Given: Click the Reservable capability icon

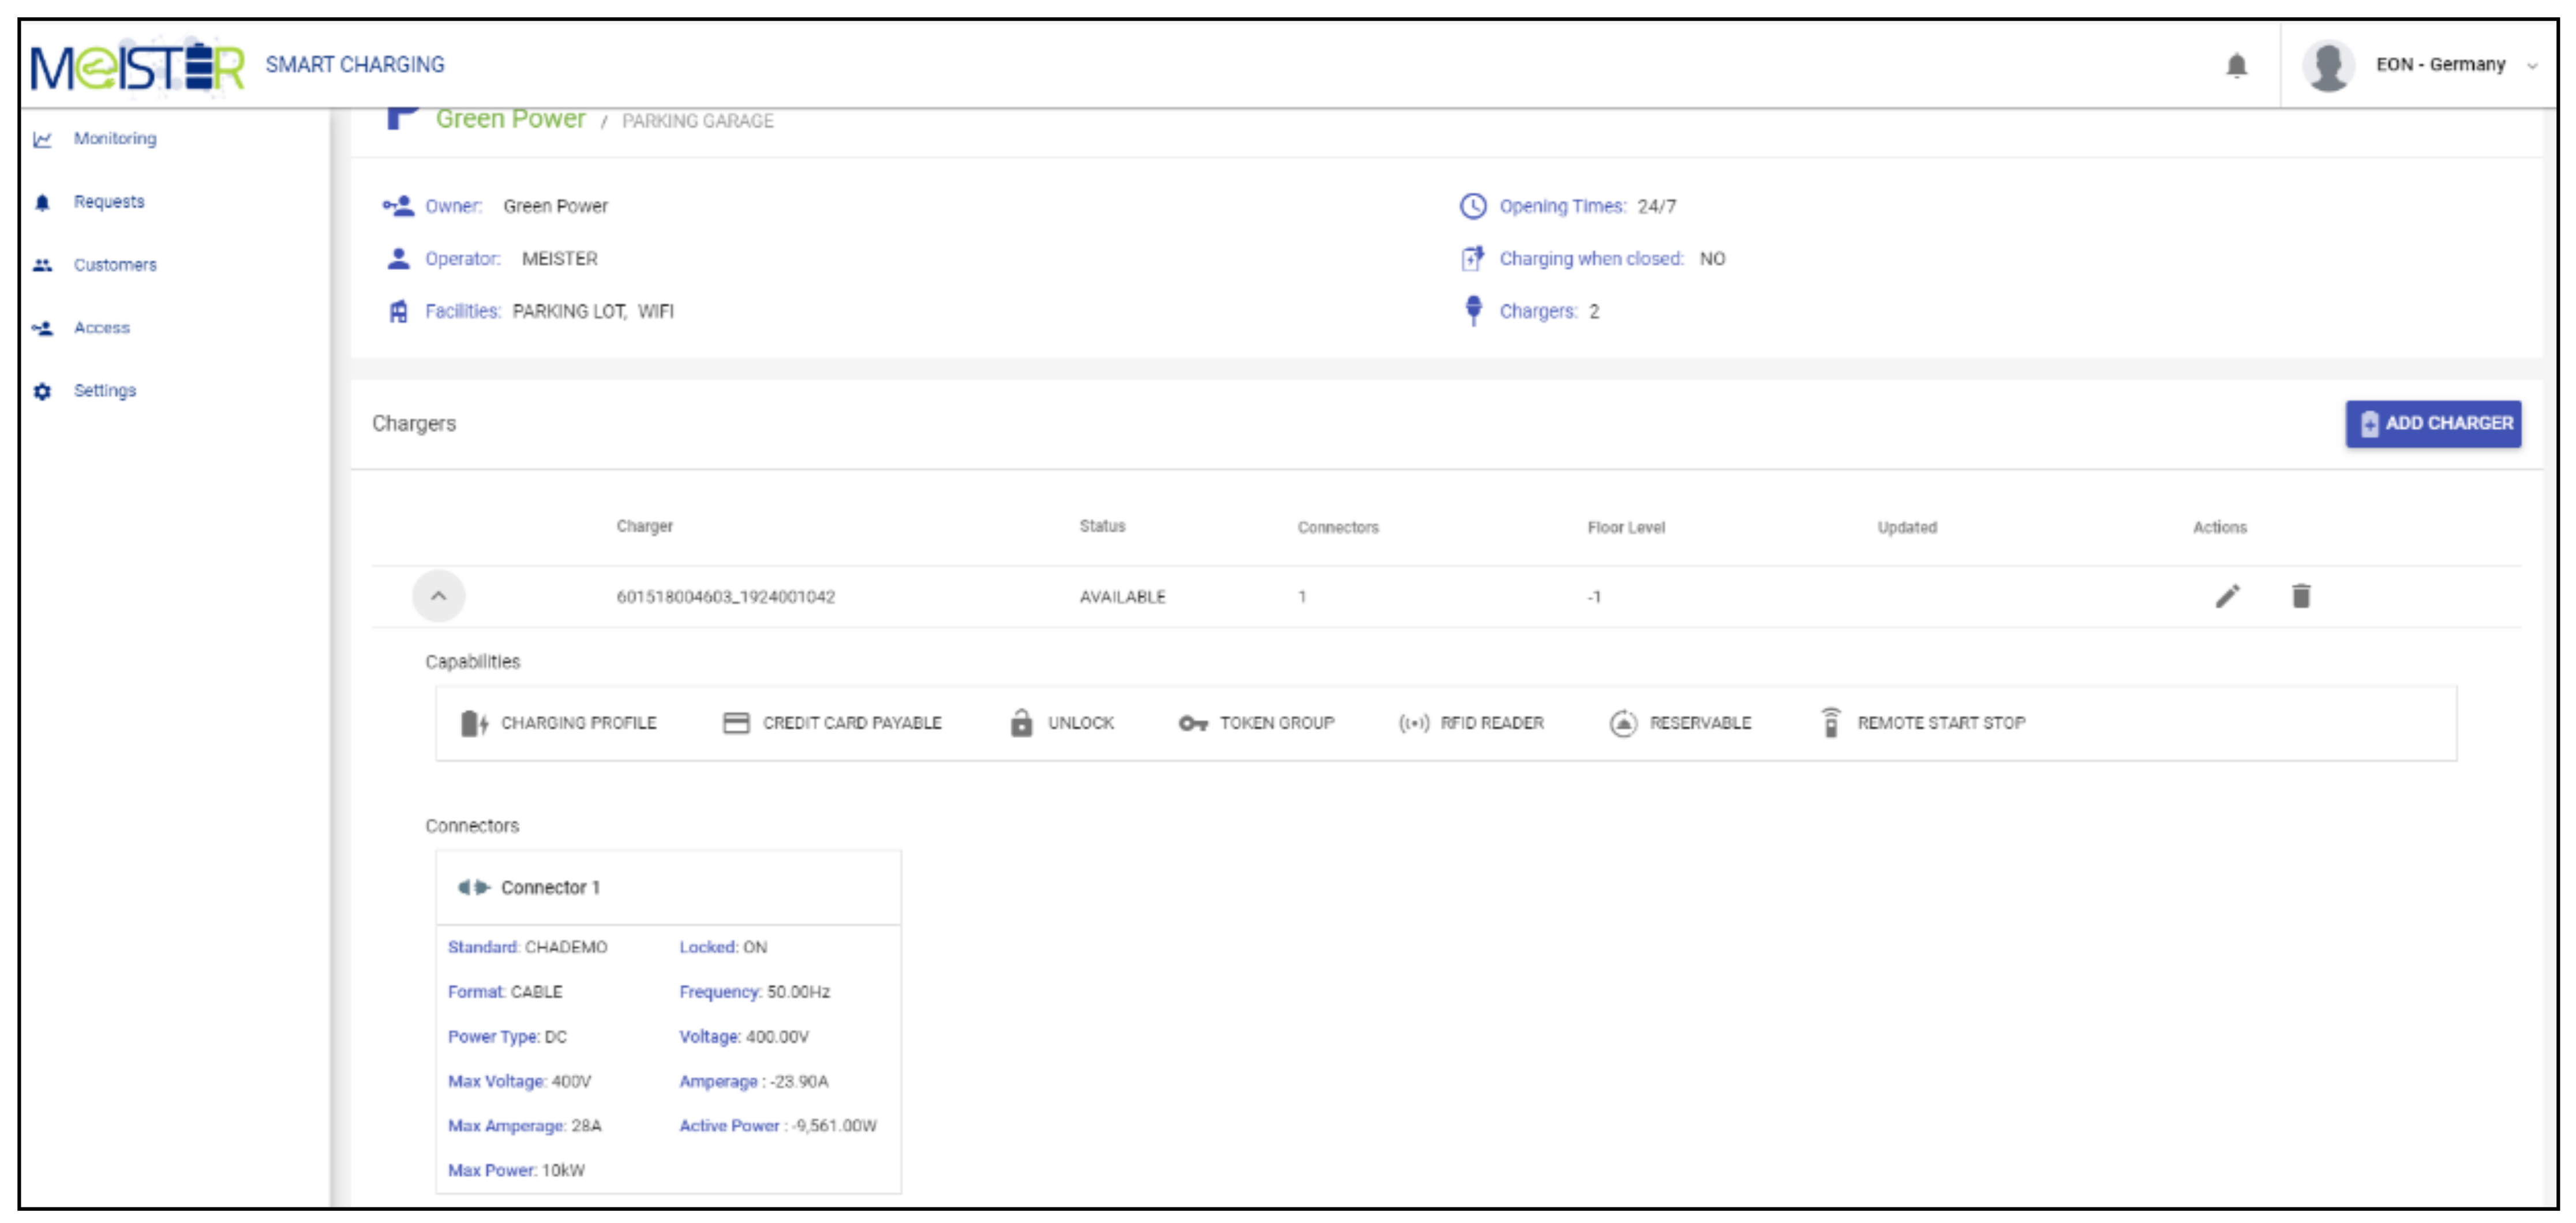Looking at the screenshot, I should click(x=1622, y=723).
